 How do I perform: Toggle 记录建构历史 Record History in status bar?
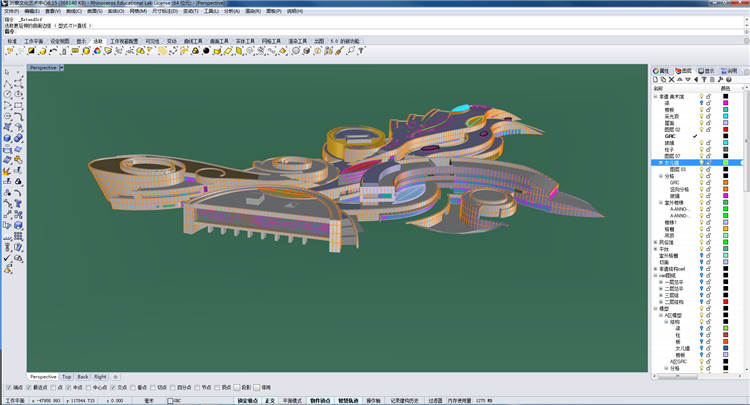coord(405,401)
